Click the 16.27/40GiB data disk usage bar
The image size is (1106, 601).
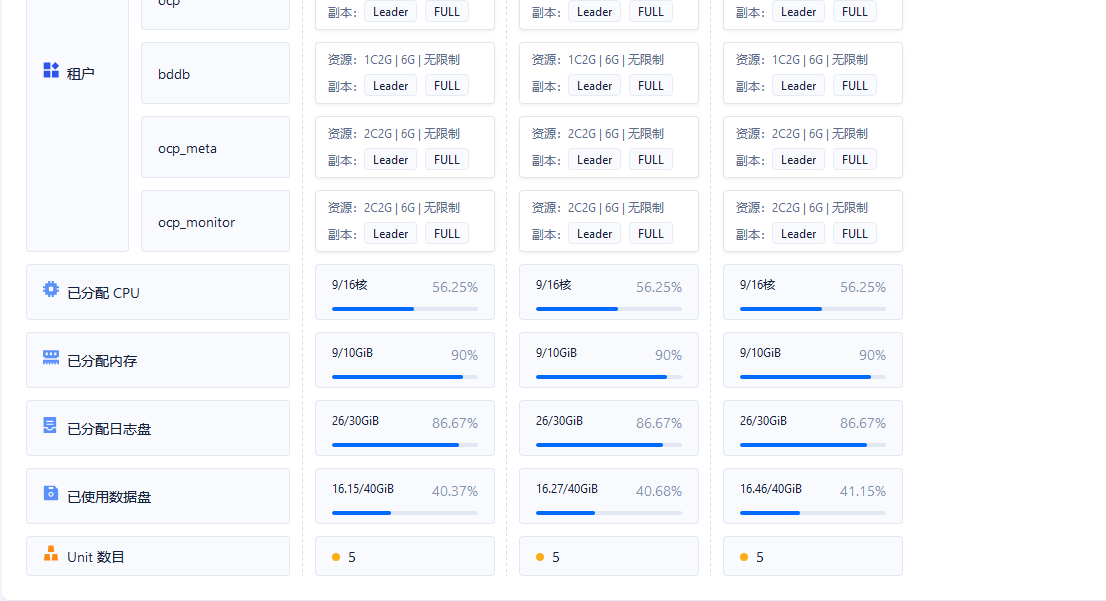coord(609,513)
